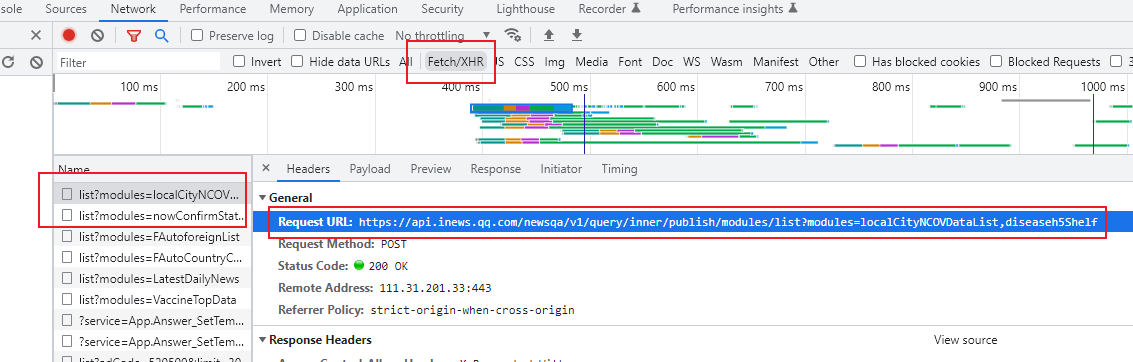The image size is (1133, 362).
Task: Collapse the General section
Action: click(262, 198)
